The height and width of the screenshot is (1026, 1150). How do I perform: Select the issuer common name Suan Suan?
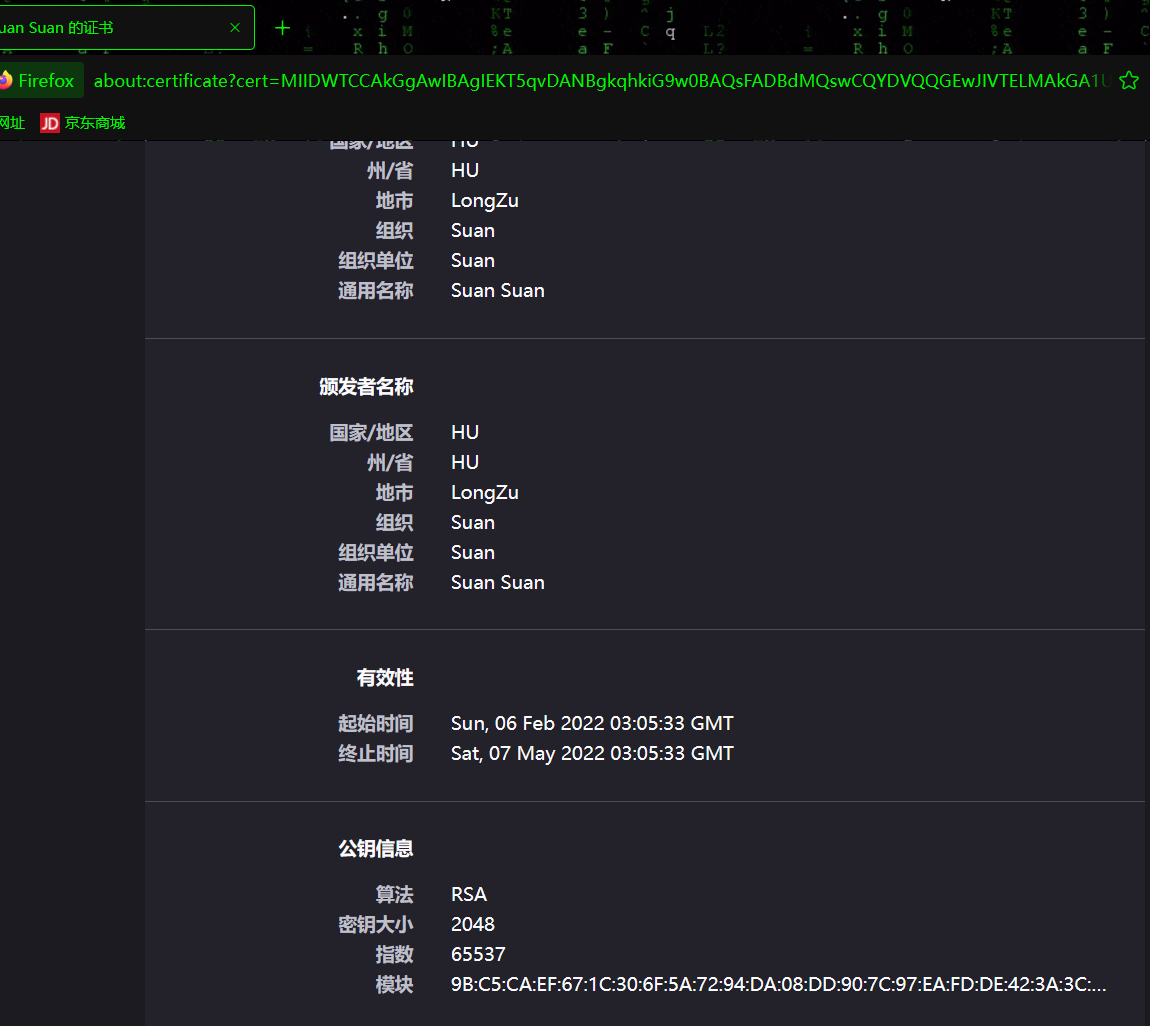pos(497,582)
